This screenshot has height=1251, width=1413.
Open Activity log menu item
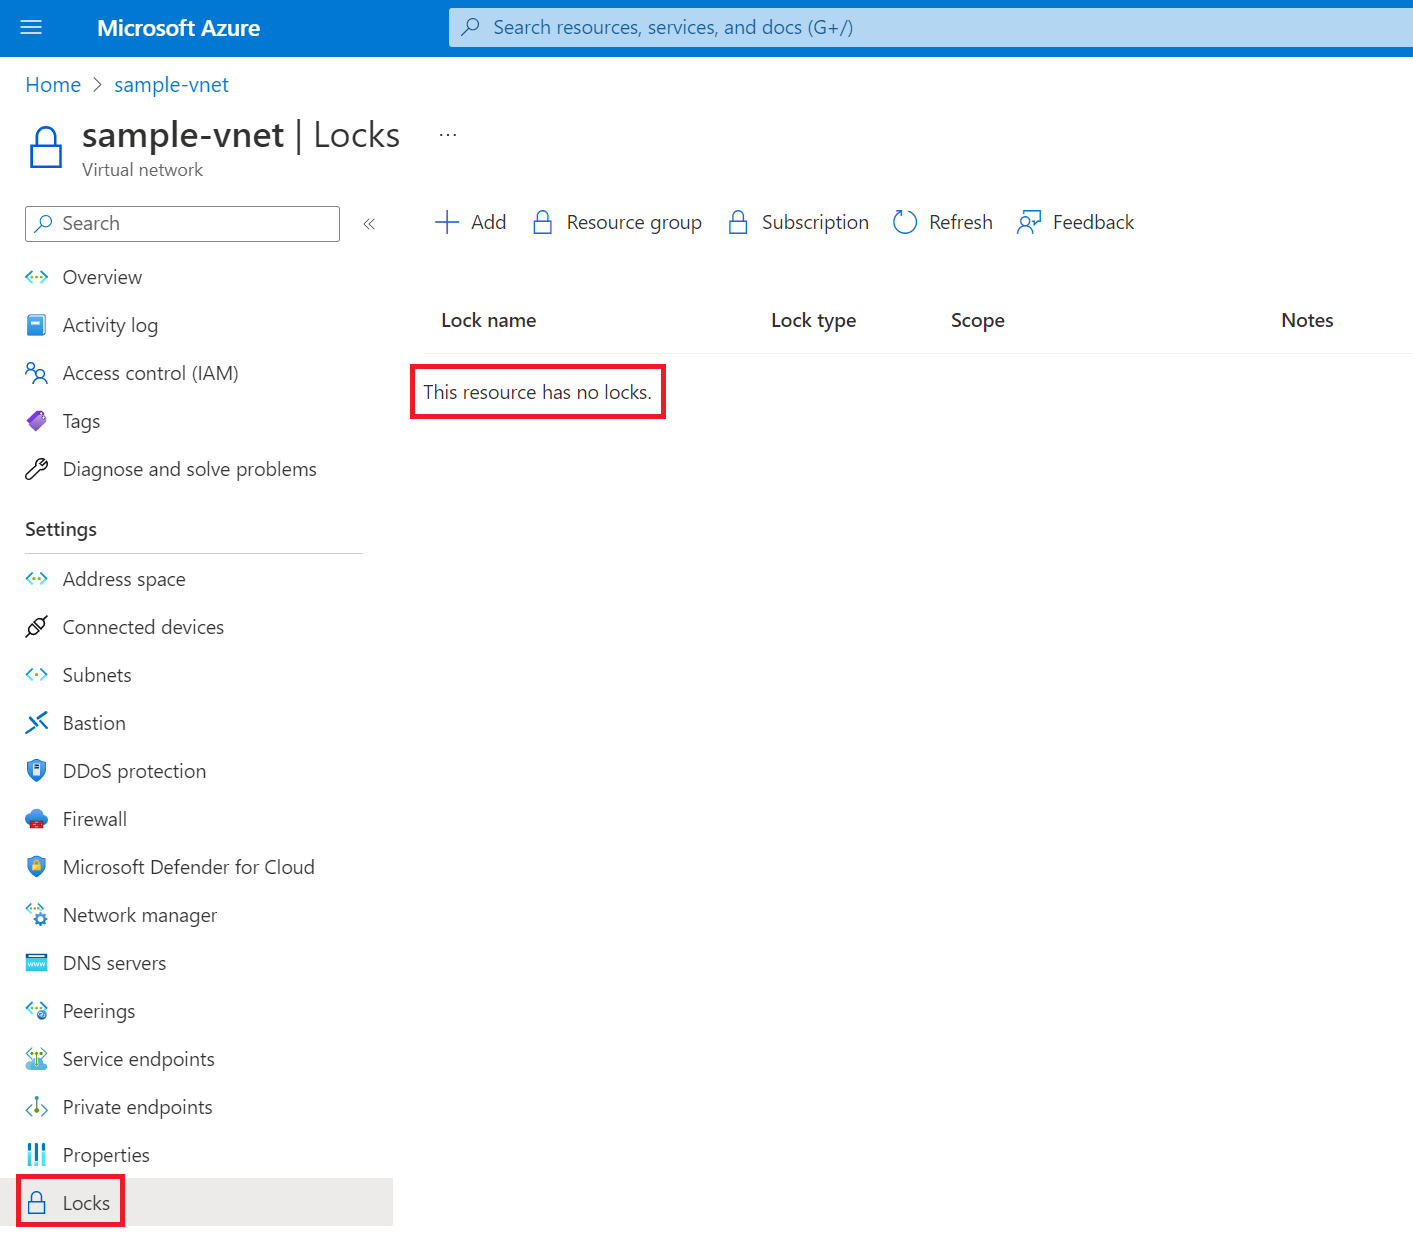[110, 325]
